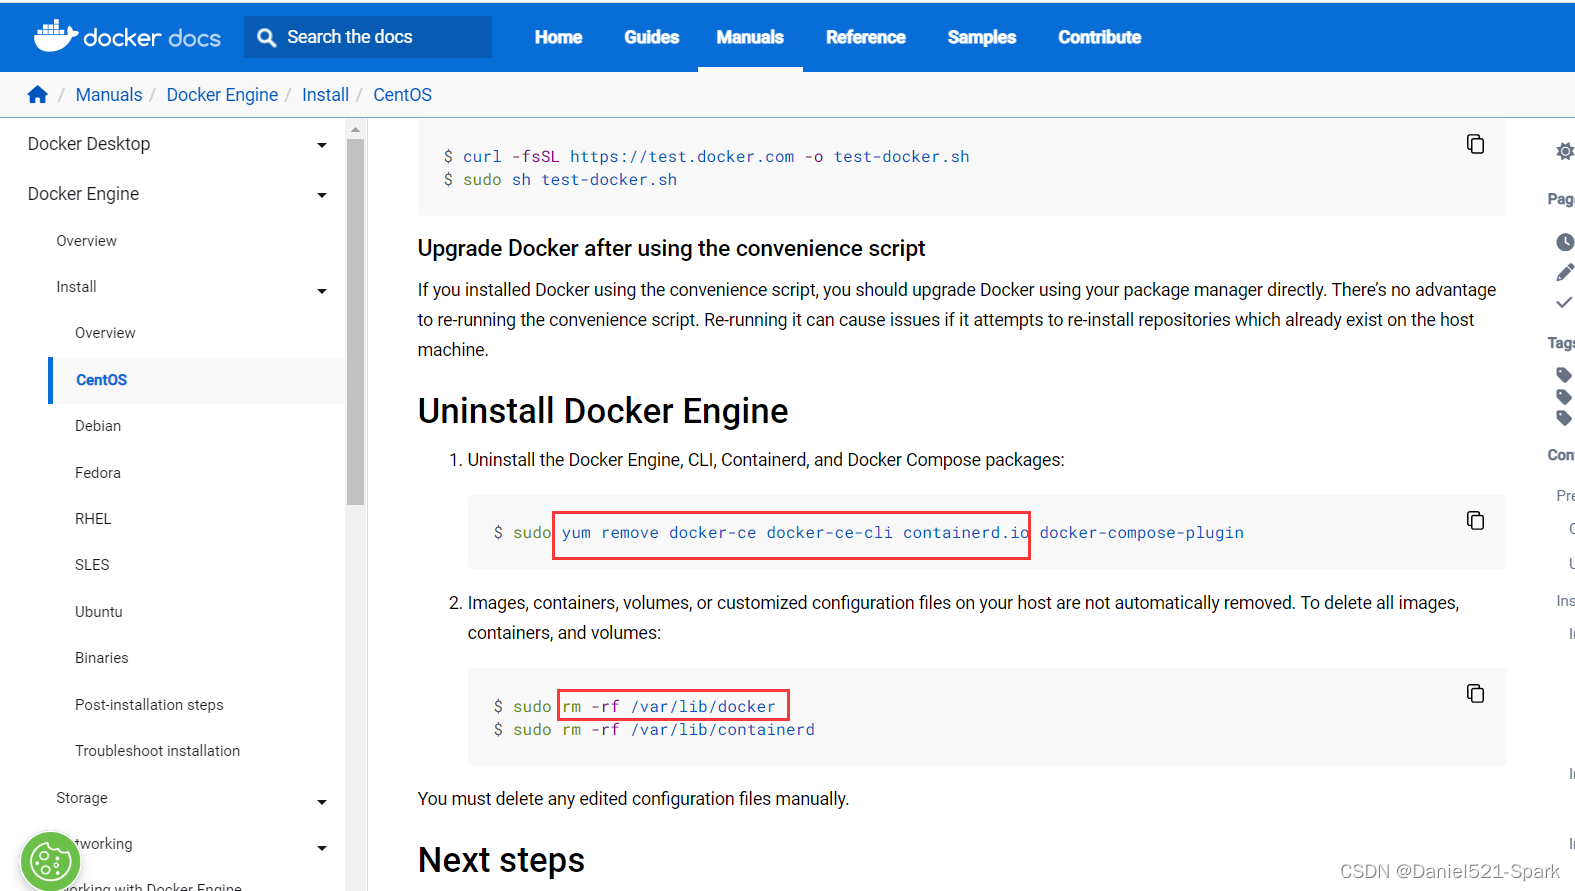This screenshot has width=1575, height=891.
Task: Select the Manuals navigation tab
Action: 750,37
